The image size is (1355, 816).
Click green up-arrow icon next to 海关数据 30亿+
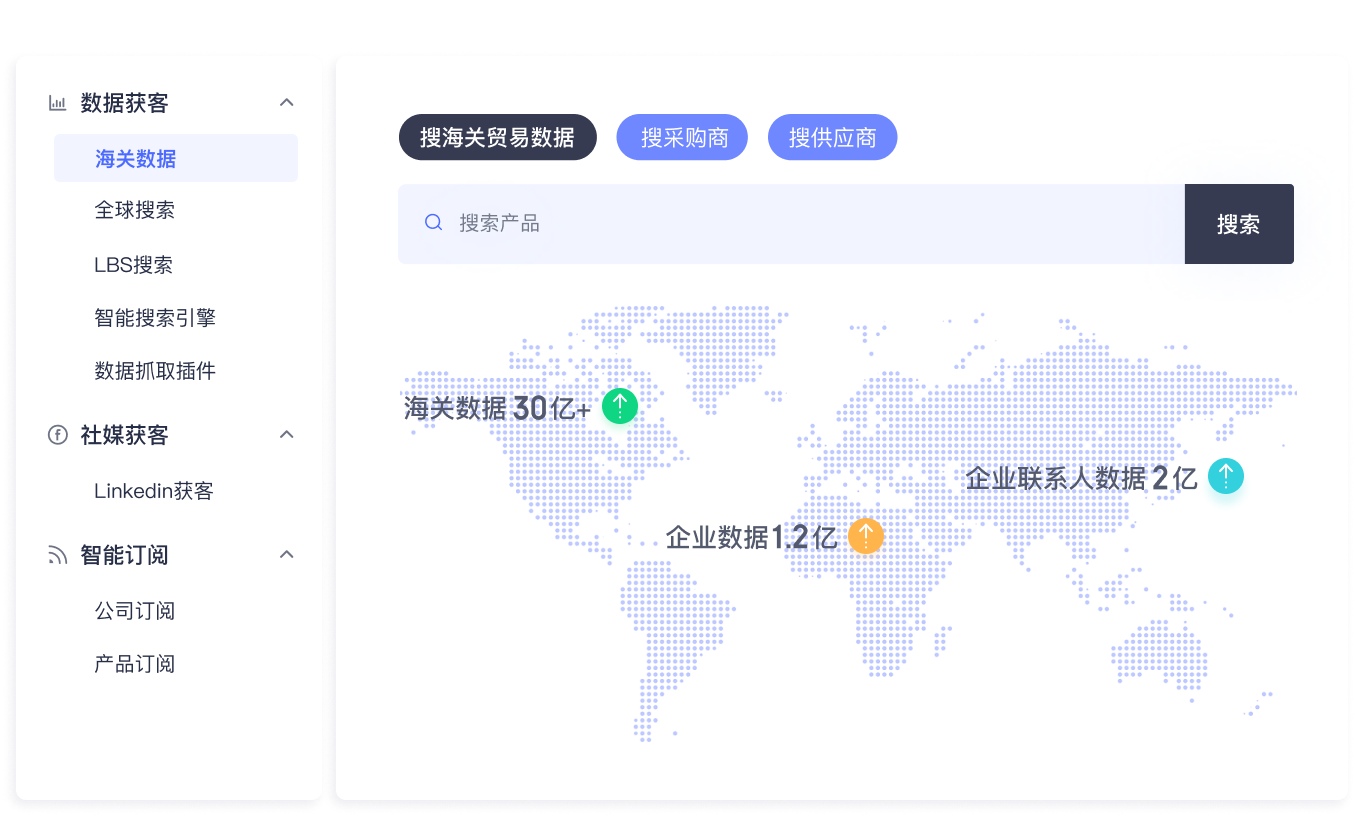620,406
